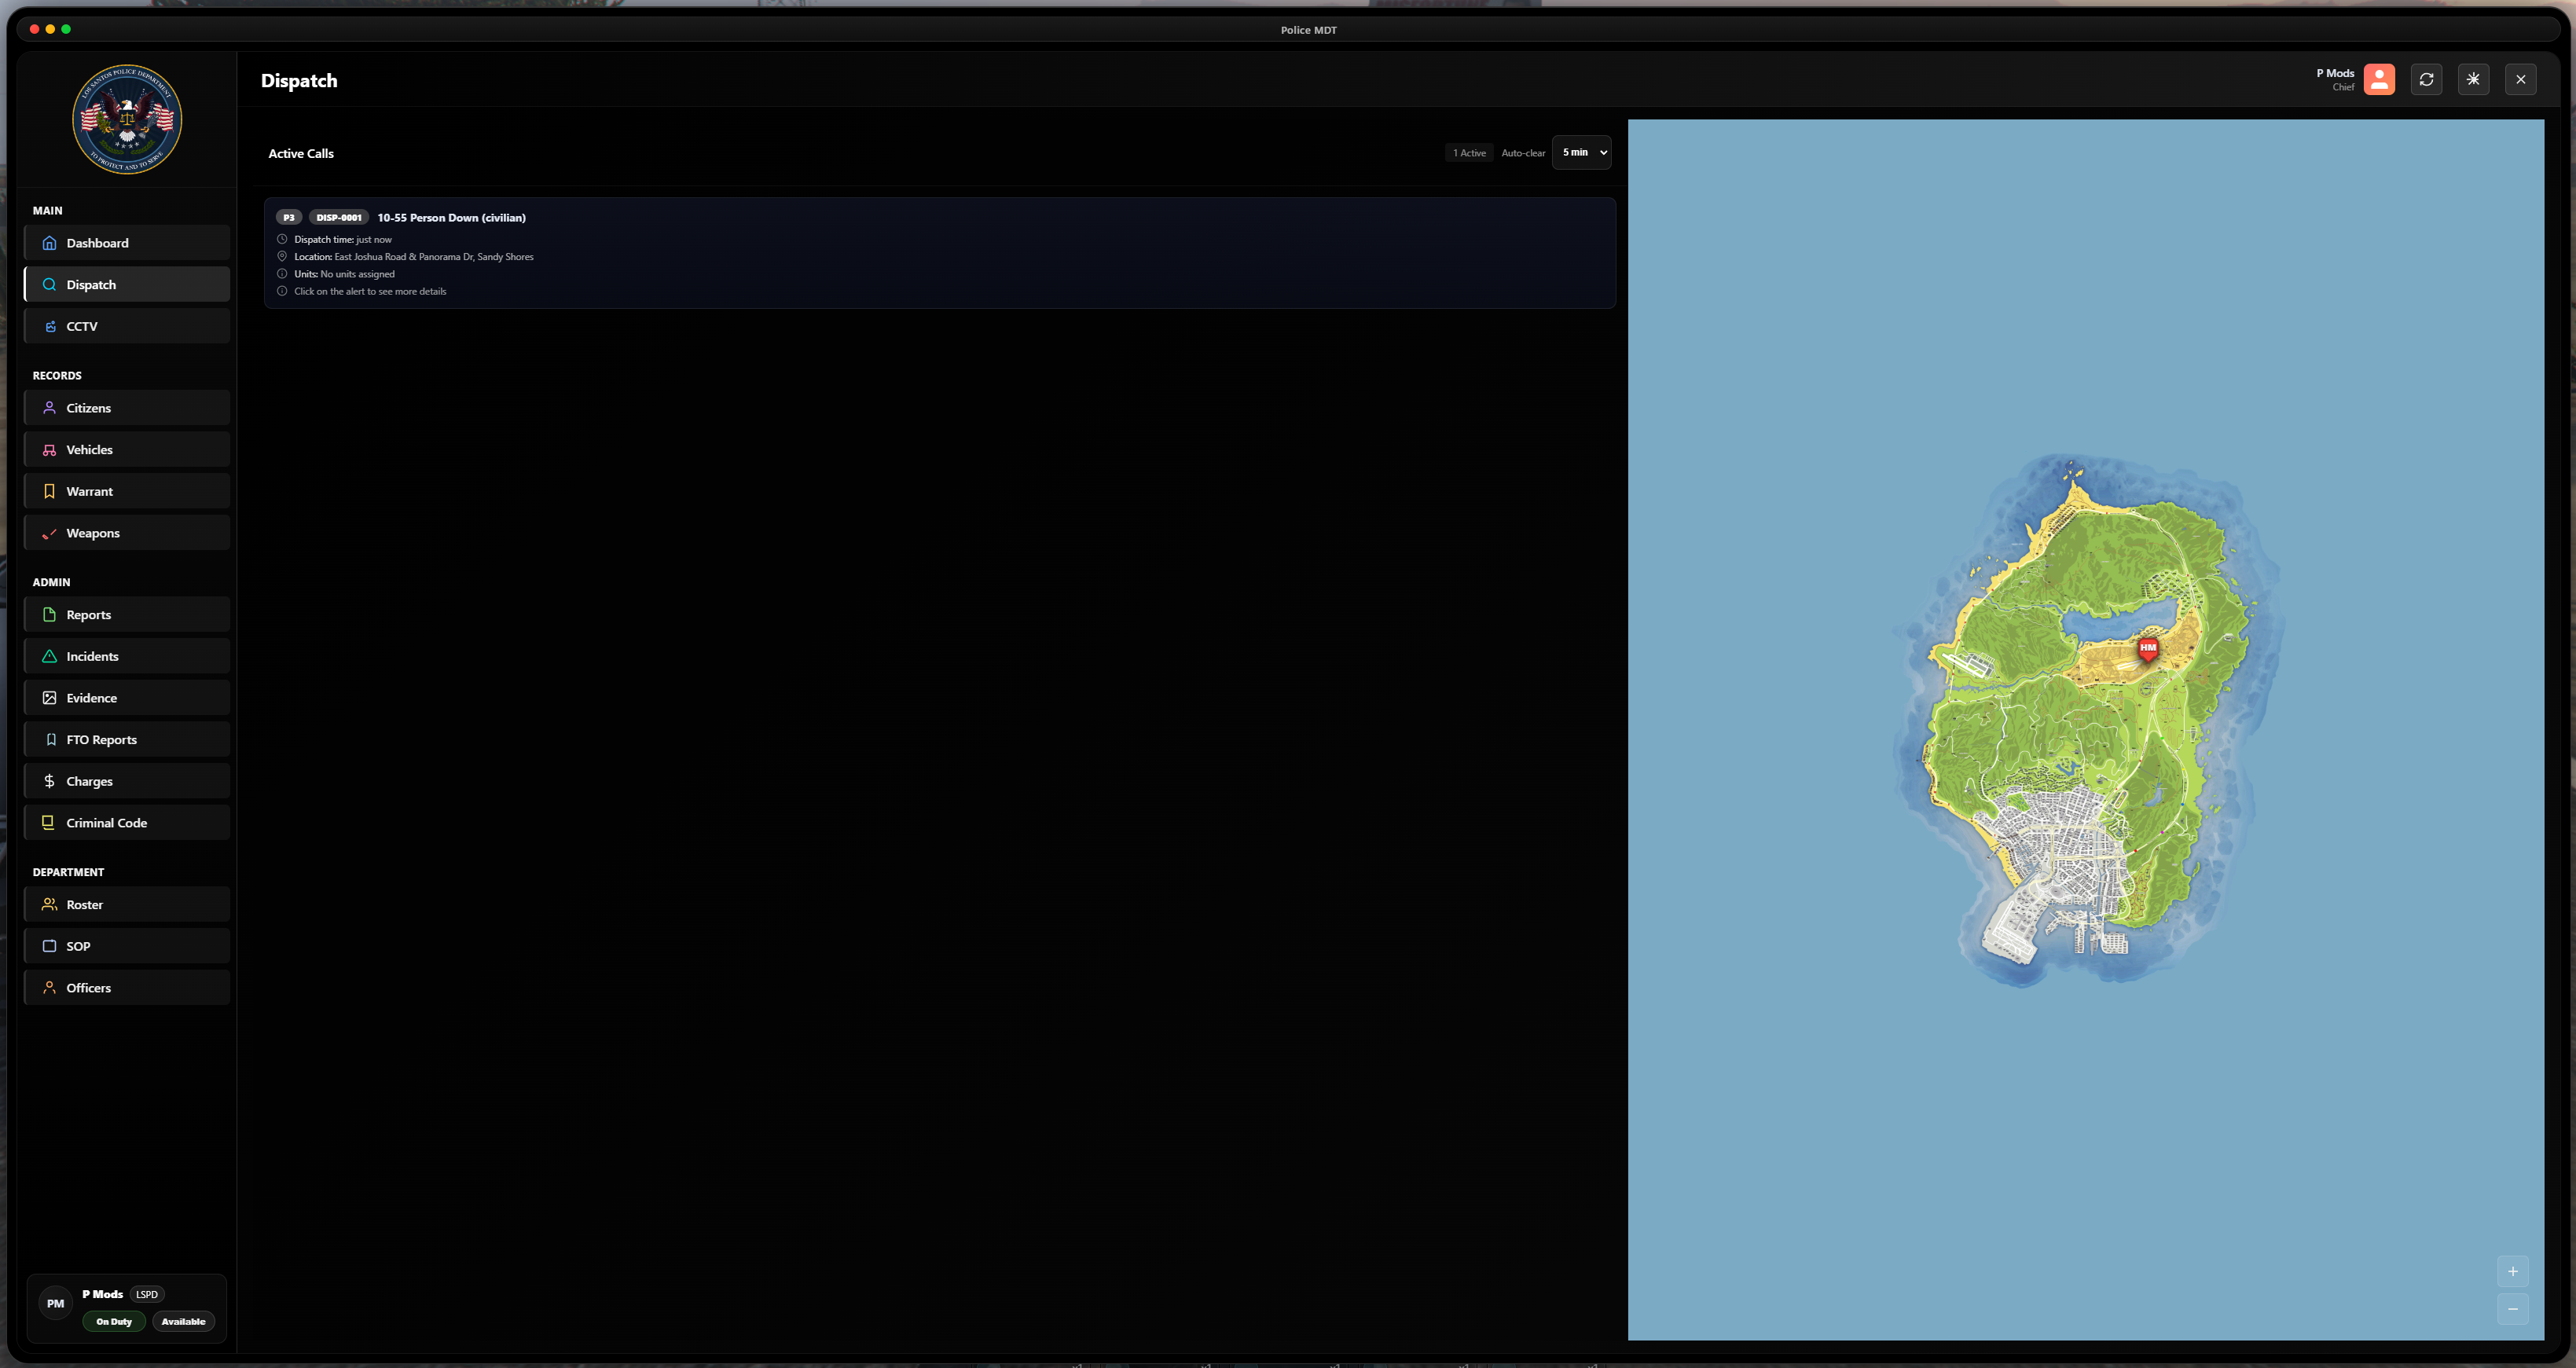This screenshot has height=1368, width=2576.
Task: Open the SOP label in sidebar
Action: point(78,947)
